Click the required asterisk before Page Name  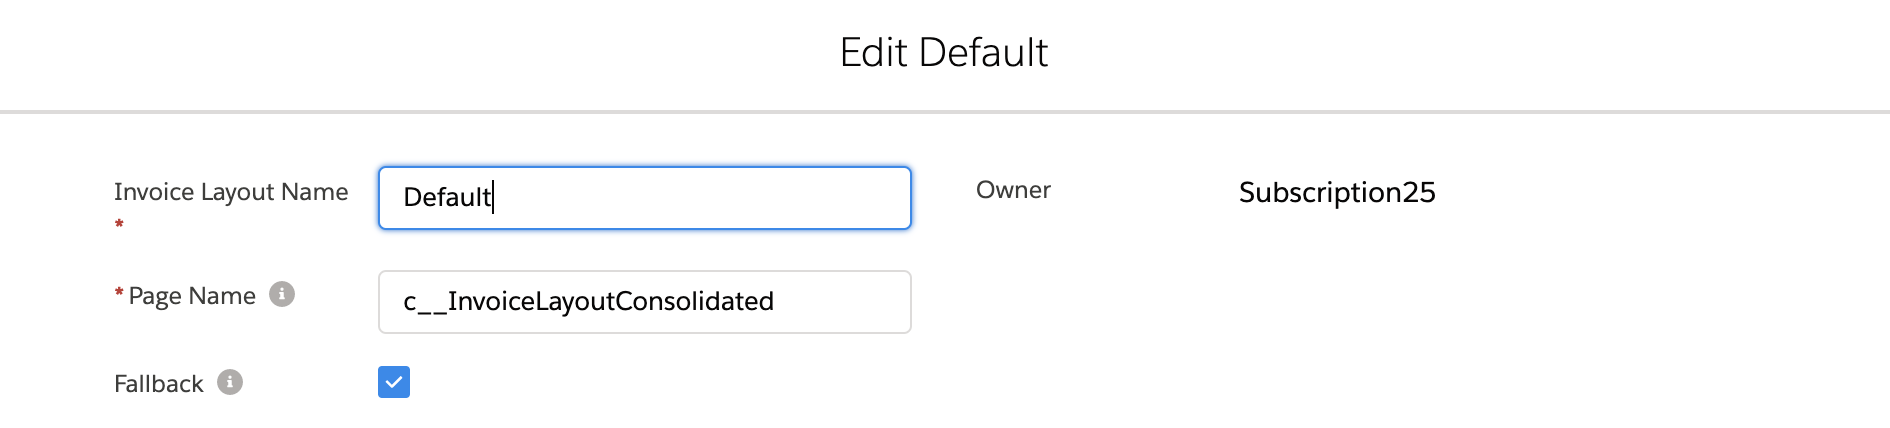coord(119,294)
